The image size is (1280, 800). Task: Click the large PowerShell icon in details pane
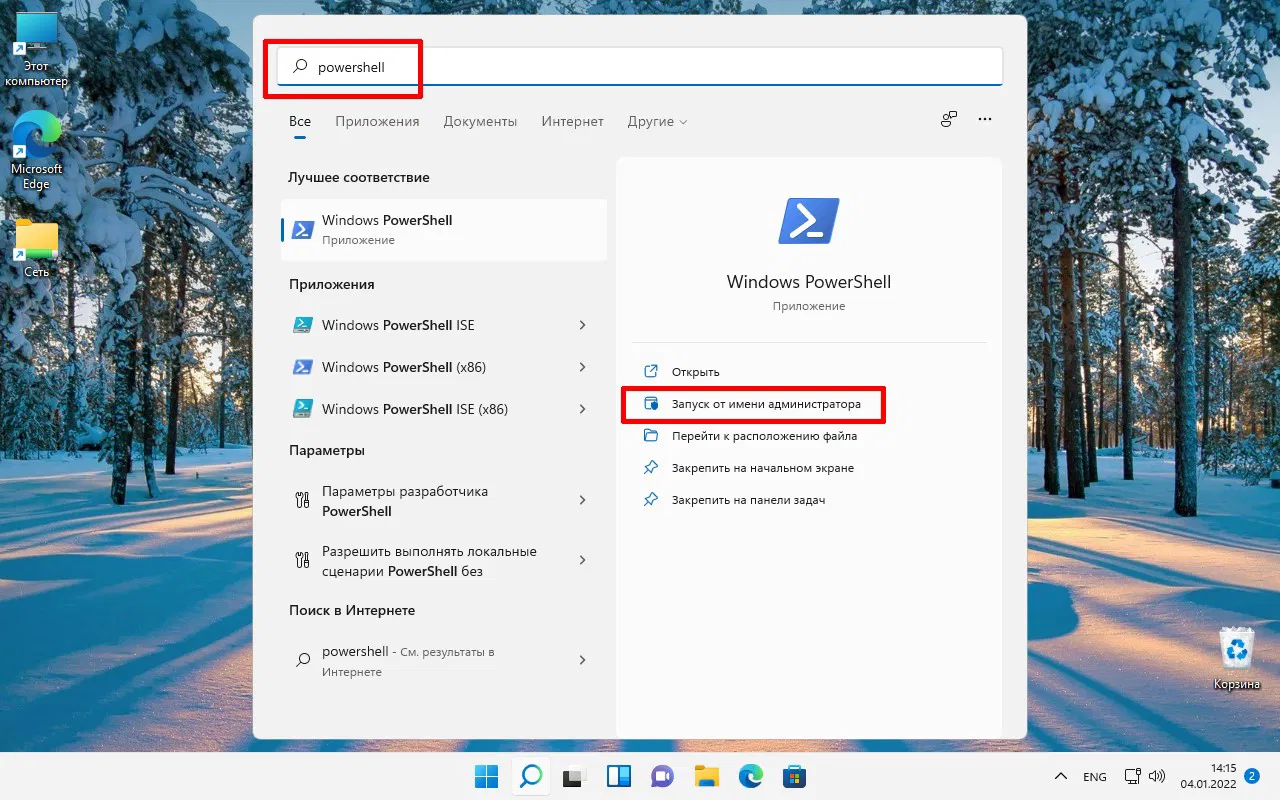809,221
